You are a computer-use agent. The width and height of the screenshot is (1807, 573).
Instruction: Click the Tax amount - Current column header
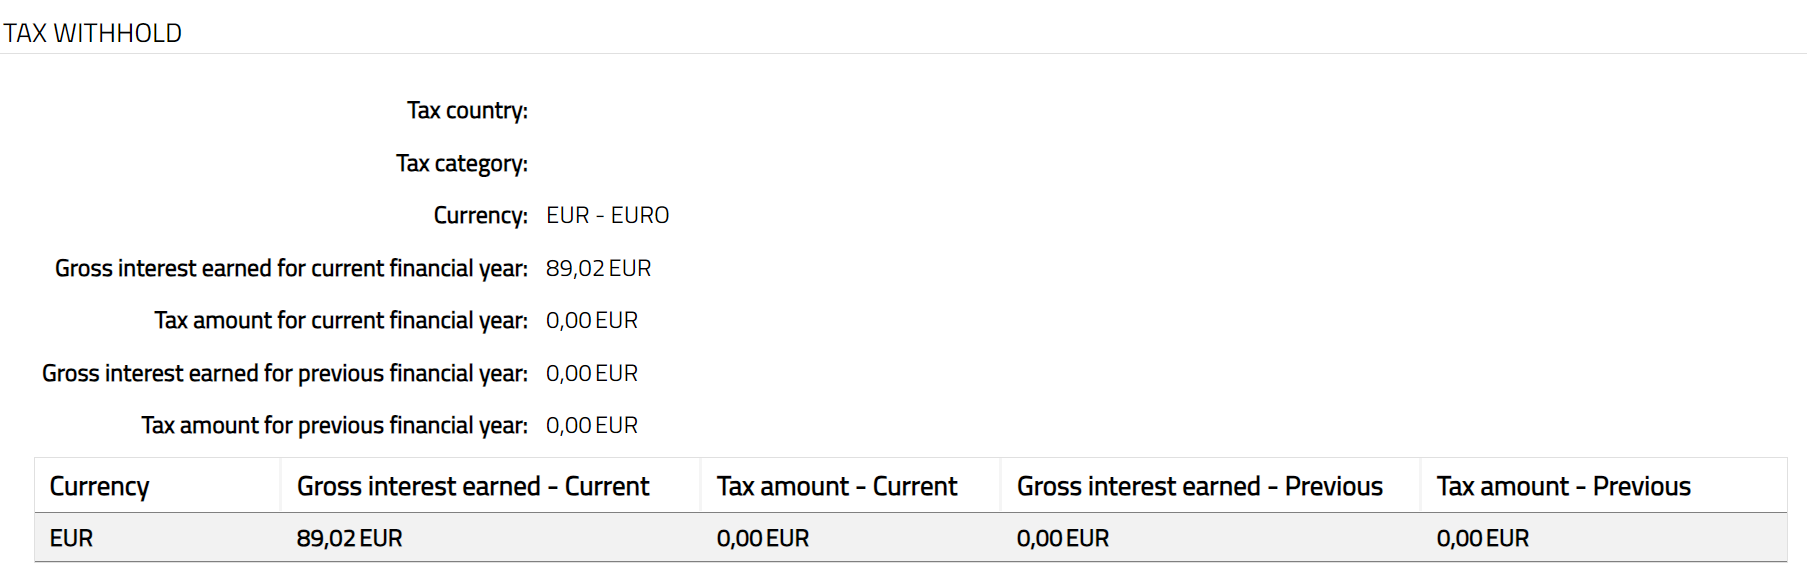[x=836, y=486]
